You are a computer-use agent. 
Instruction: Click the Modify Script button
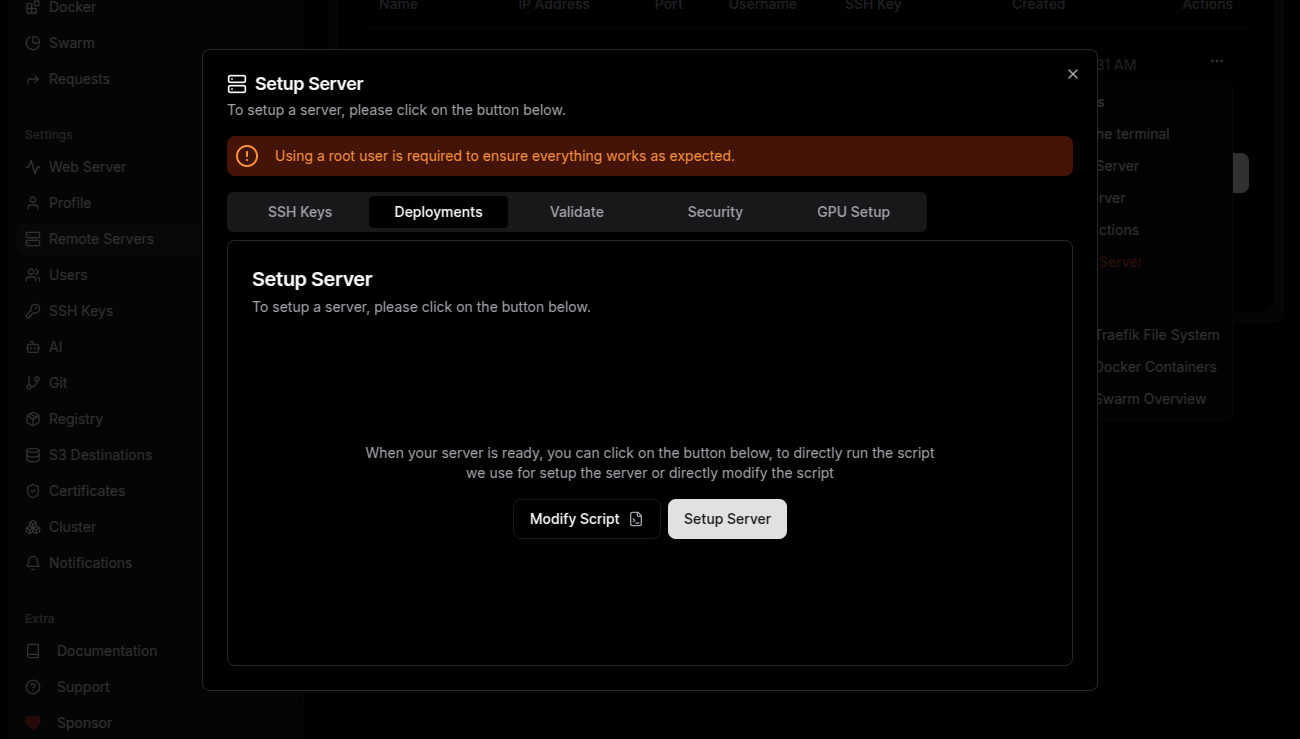pyautogui.click(x=586, y=518)
